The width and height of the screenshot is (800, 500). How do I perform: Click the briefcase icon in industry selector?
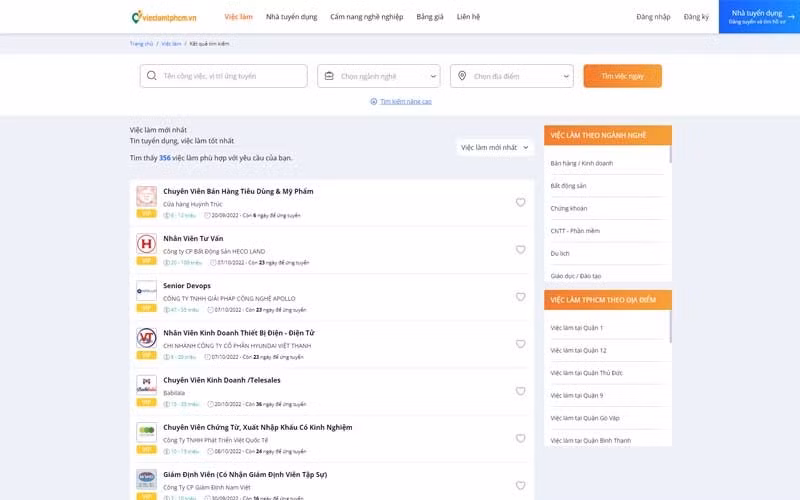point(329,76)
